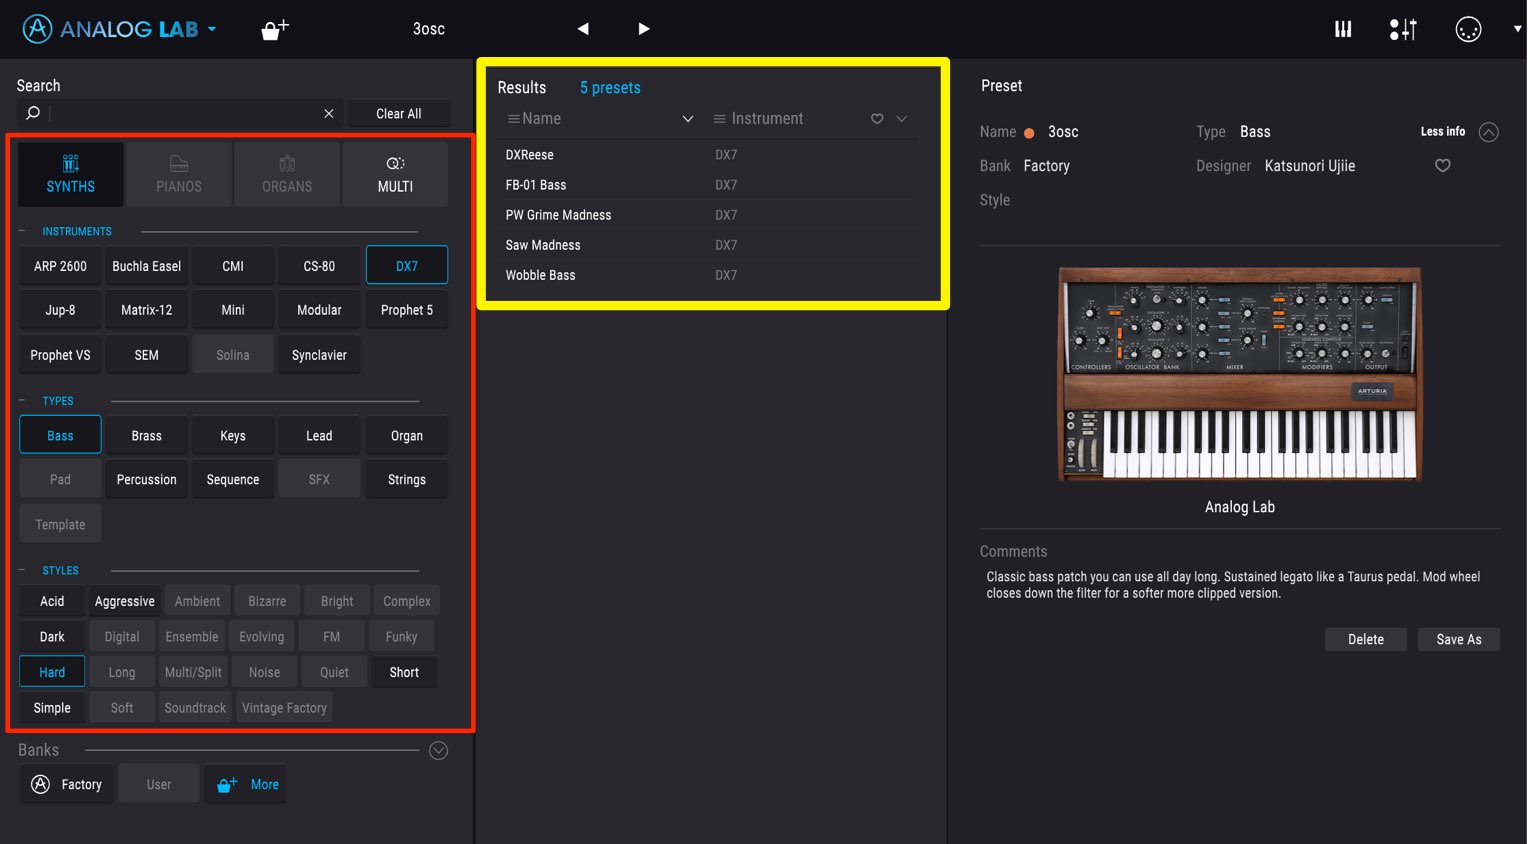The height and width of the screenshot is (844, 1528).
Task: Collapse the Types section
Action: point(22,400)
